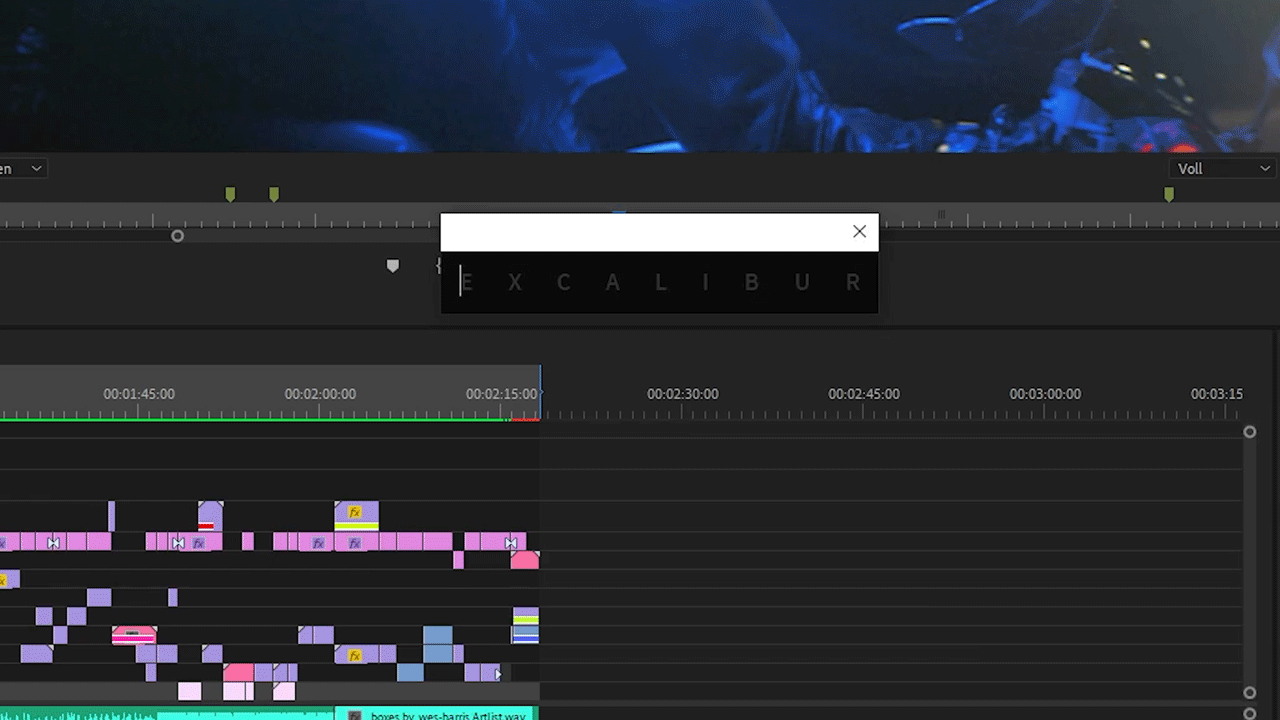Click the fx badge on boxes by wes-harris audio clip
The height and width of the screenshot is (720, 1280).
(354, 716)
